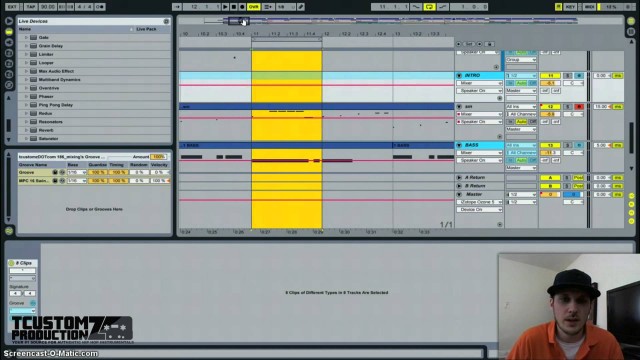Open Live Devices browser icon in sidebar

pyautogui.click(x=9, y=31)
